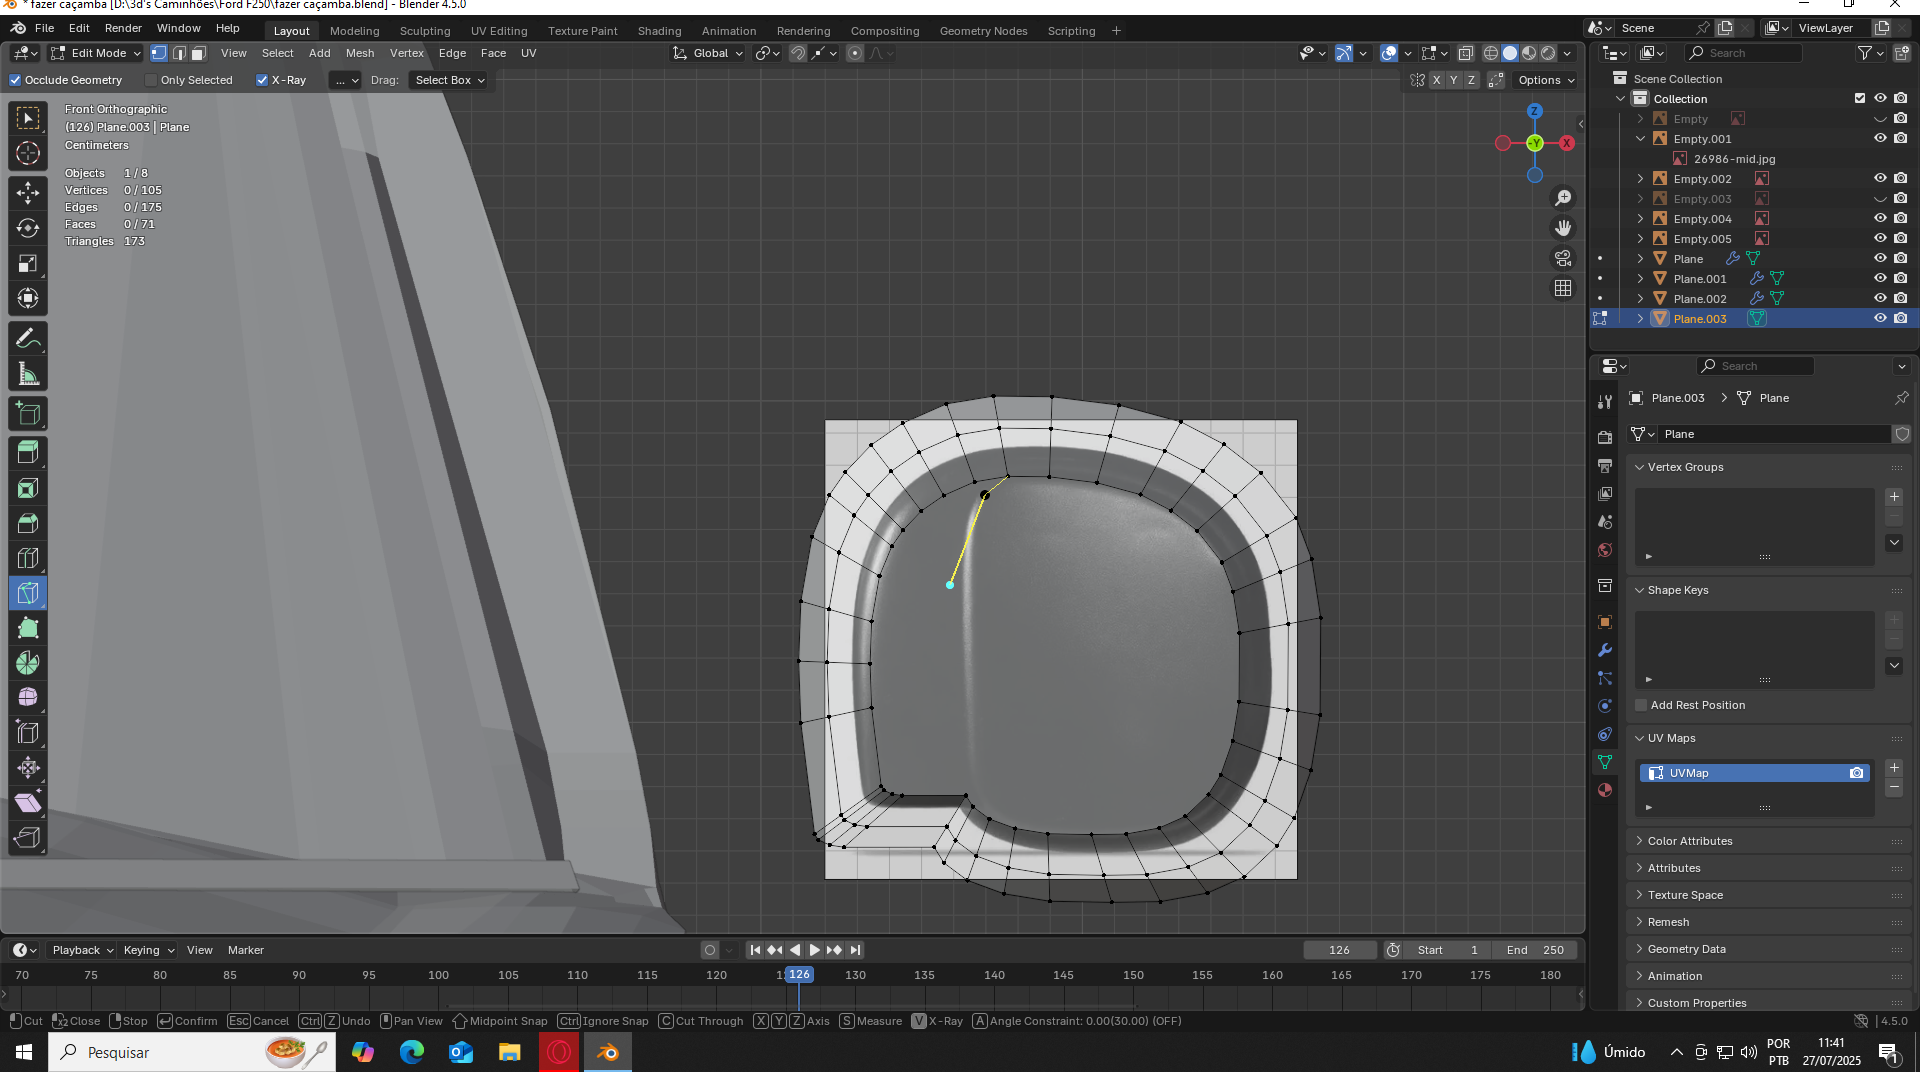Switch to the UV Editing workspace tab
Viewport: 1920px width, 1072px height.
499,31
